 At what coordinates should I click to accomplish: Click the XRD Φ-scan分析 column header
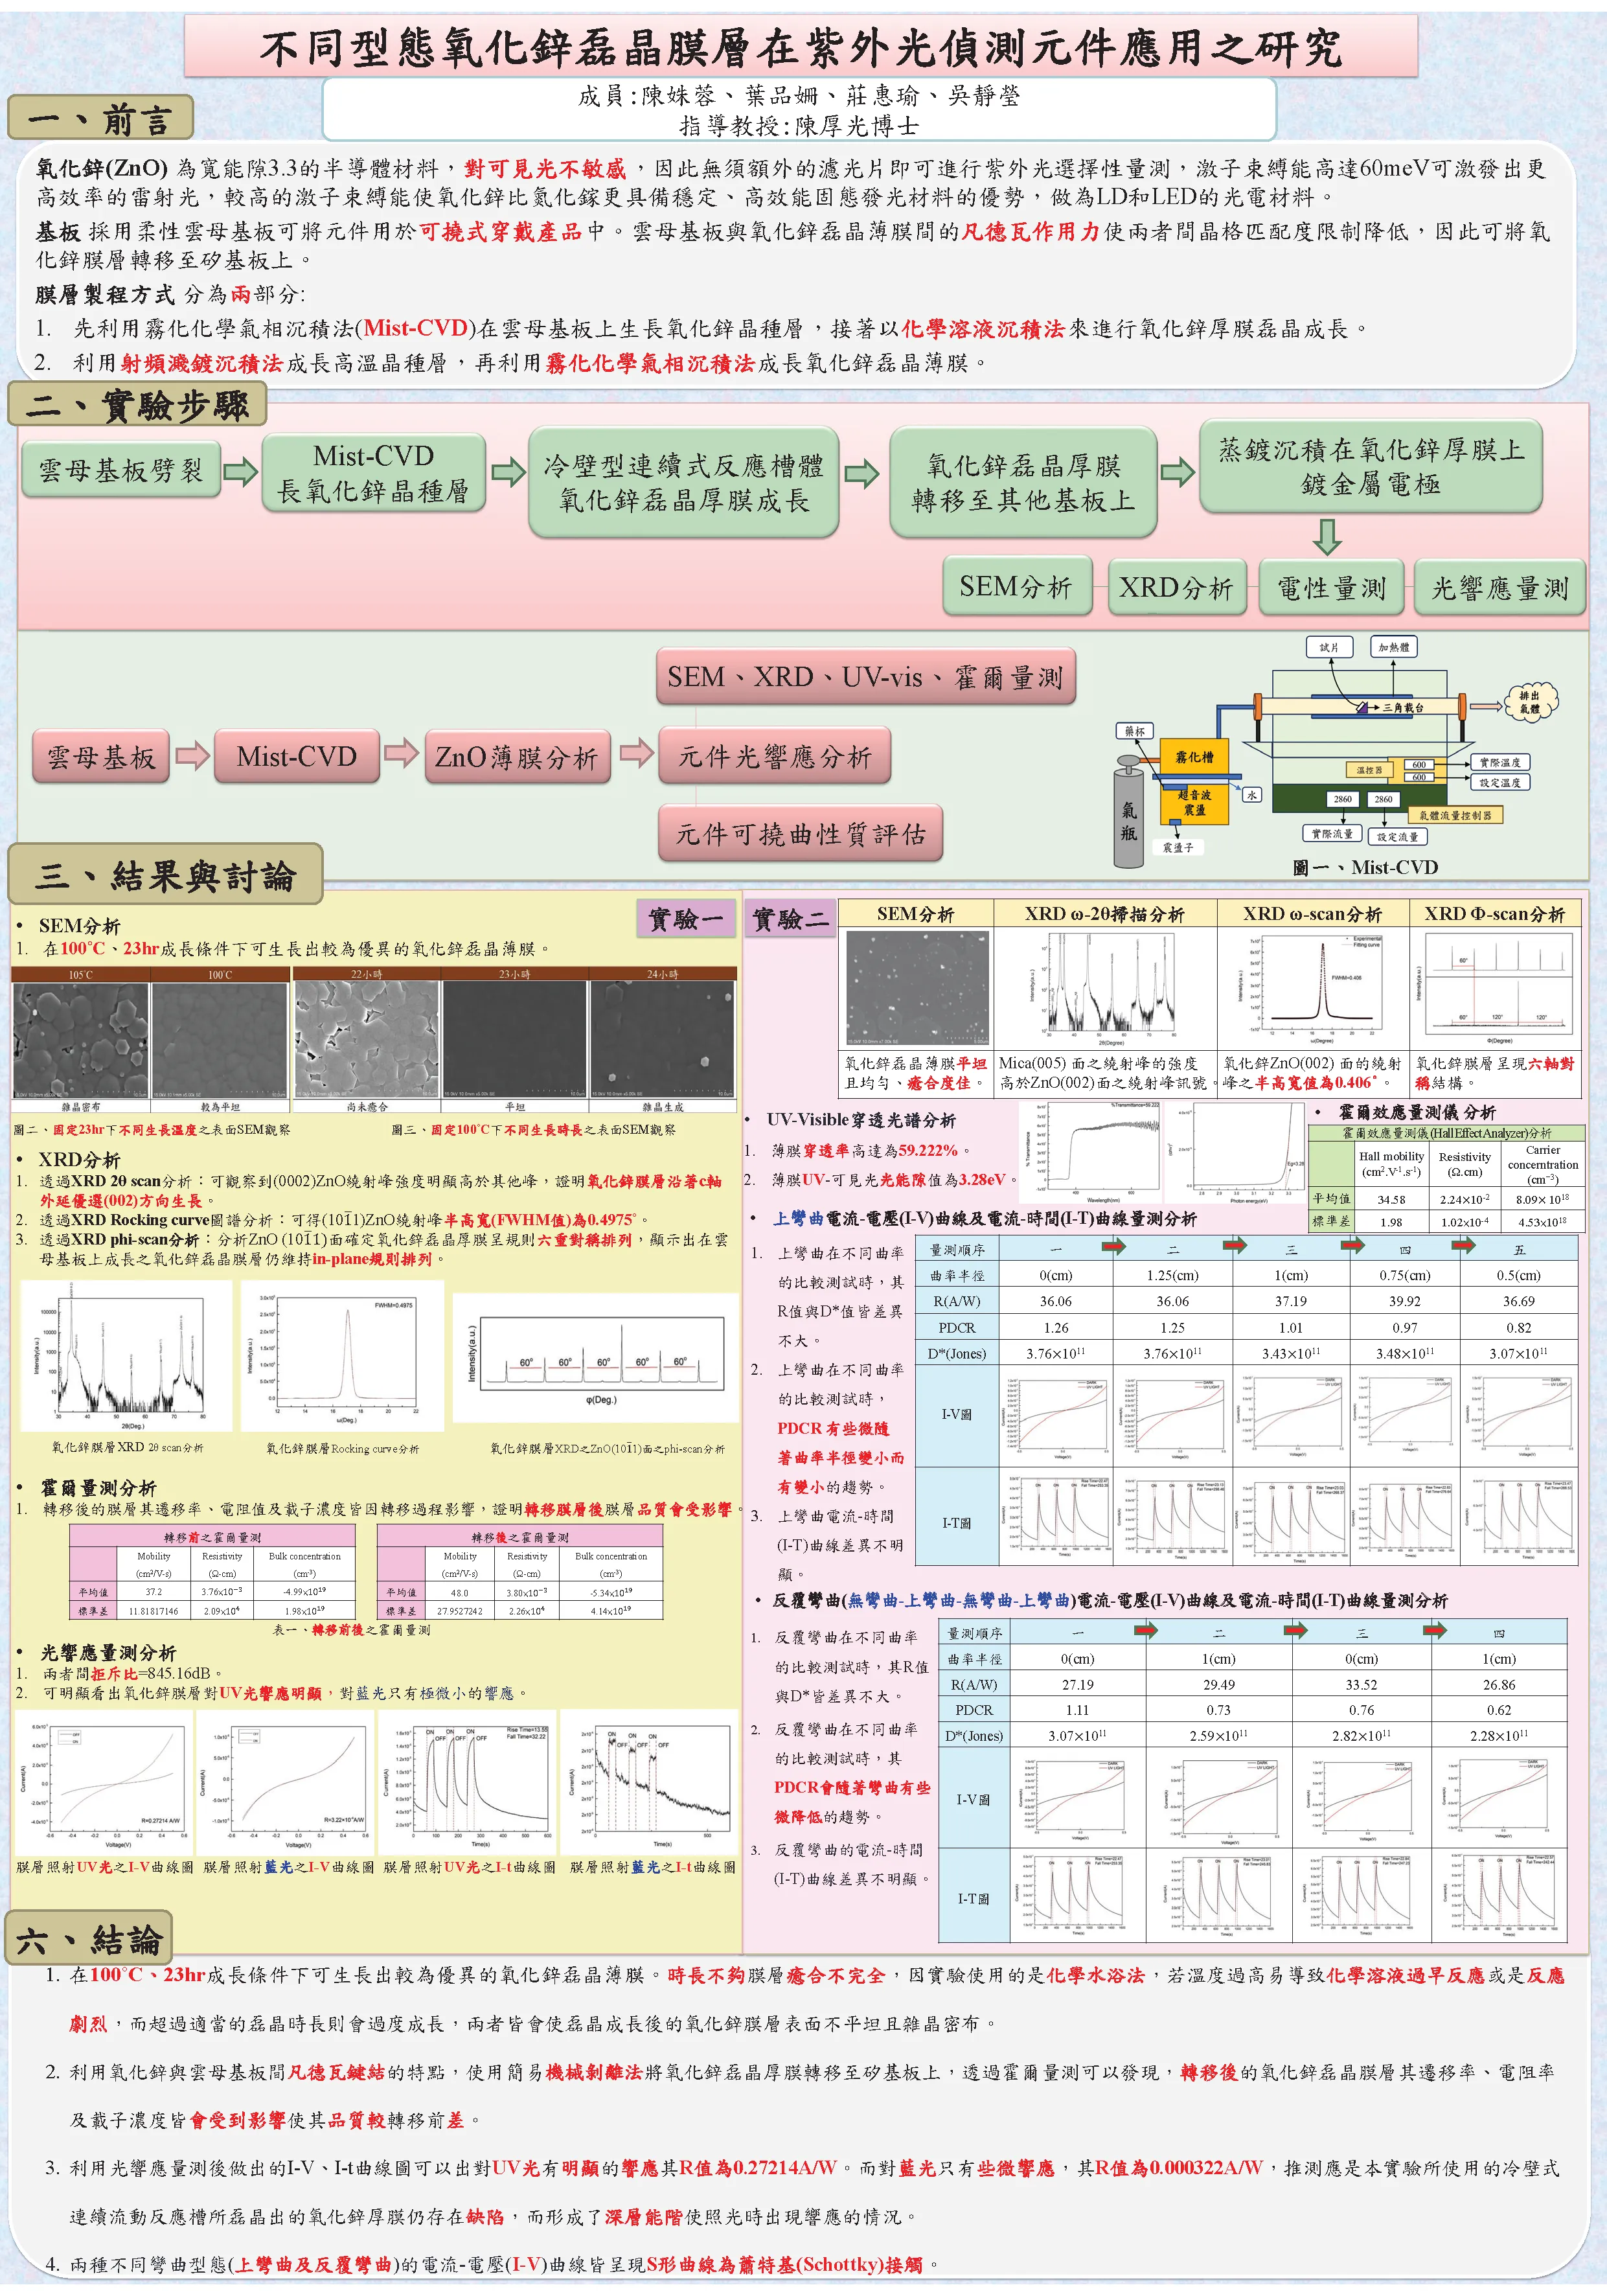1494,913
